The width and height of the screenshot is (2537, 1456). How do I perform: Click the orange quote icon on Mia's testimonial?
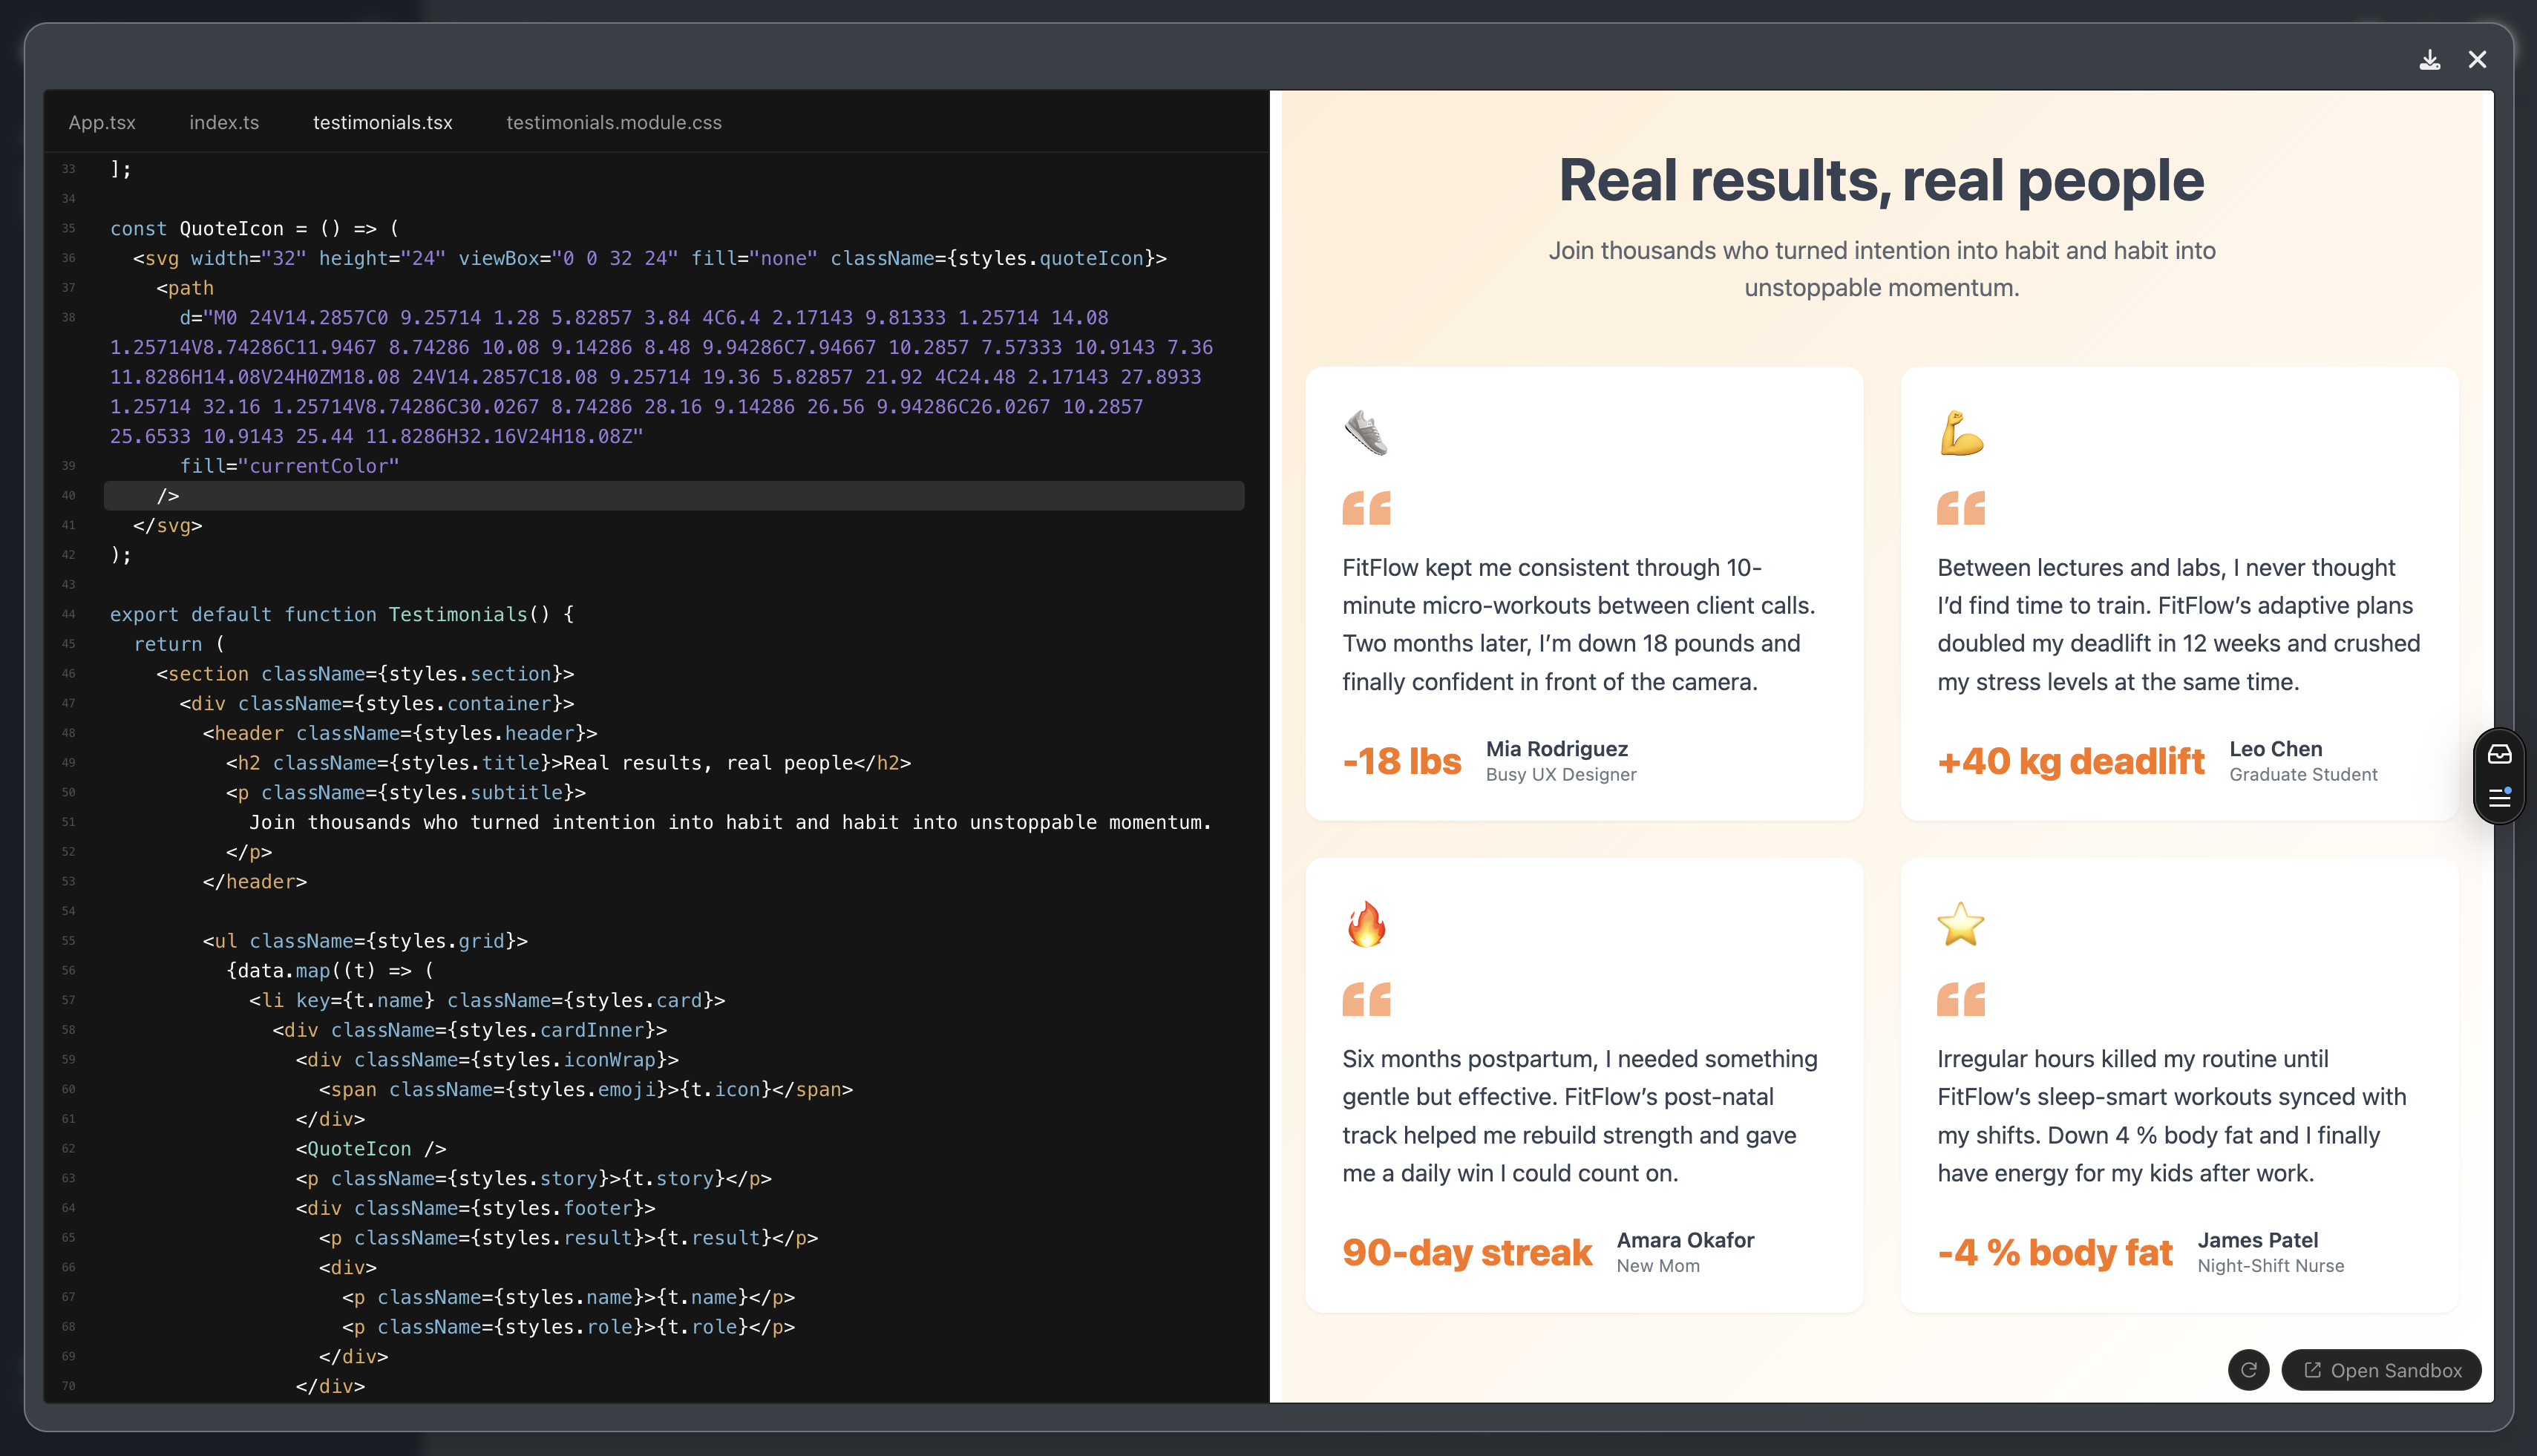tap(1366, 507)
